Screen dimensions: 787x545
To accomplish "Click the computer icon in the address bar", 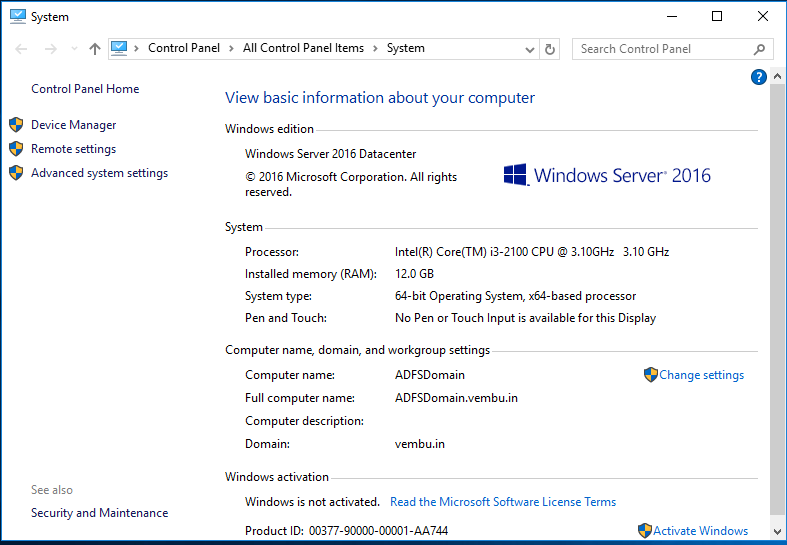I will pos(119,48).
